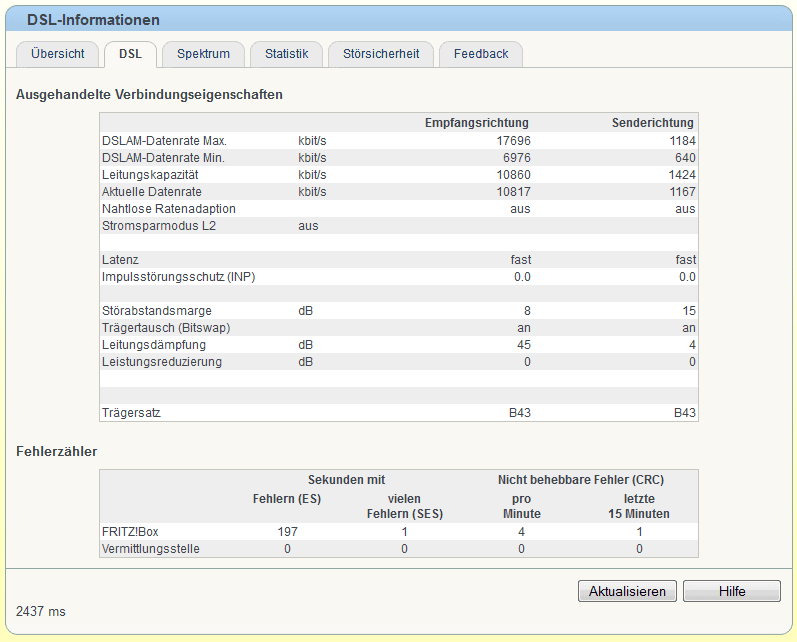Click the 2437 ms load time text
The height and width of the screenshot is (642, 797).
click(41, 611)
